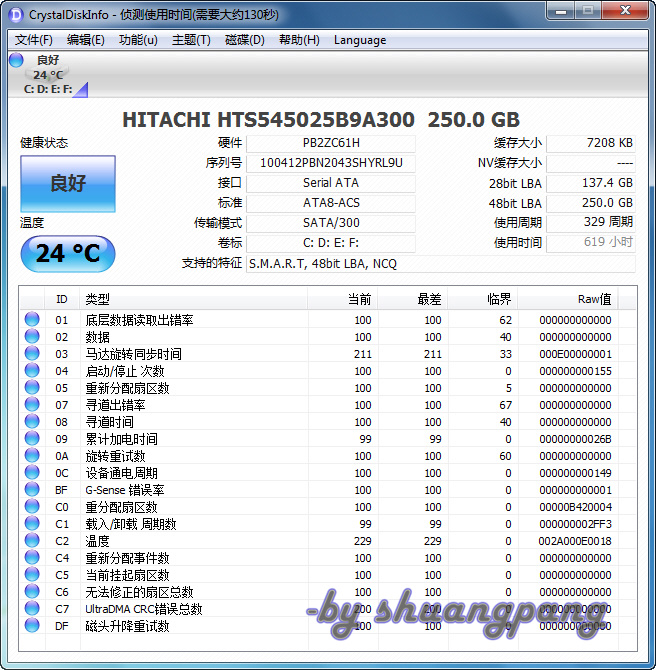Viewport: 656px width, 670px height.
Task: Click the 24 °C temperature button
Action: coord(68,253)
